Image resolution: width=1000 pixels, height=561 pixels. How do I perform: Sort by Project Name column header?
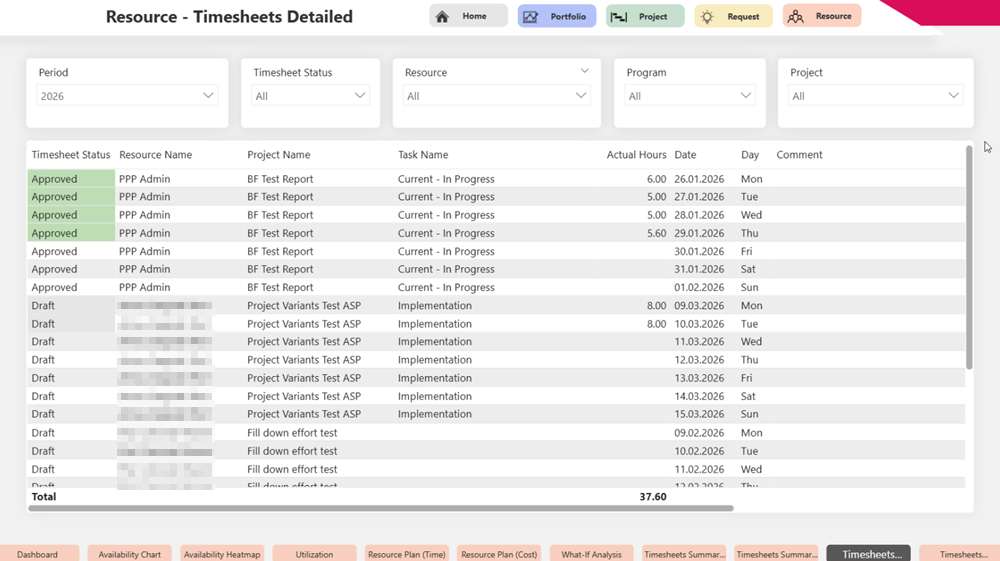tap(279, 154)
